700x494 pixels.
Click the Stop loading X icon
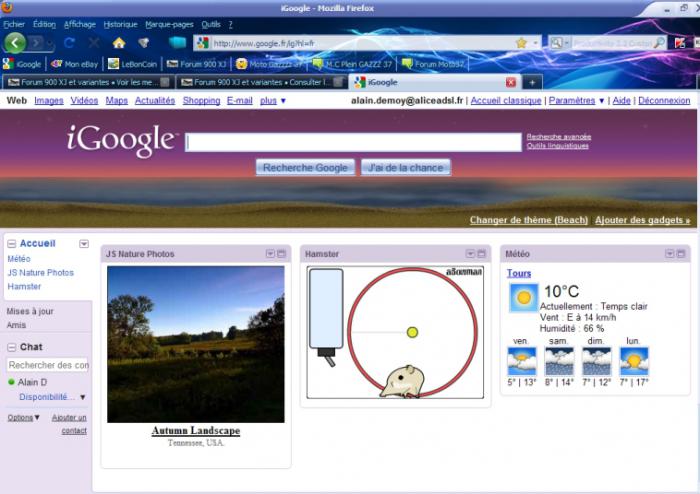(x=94, y=43)
